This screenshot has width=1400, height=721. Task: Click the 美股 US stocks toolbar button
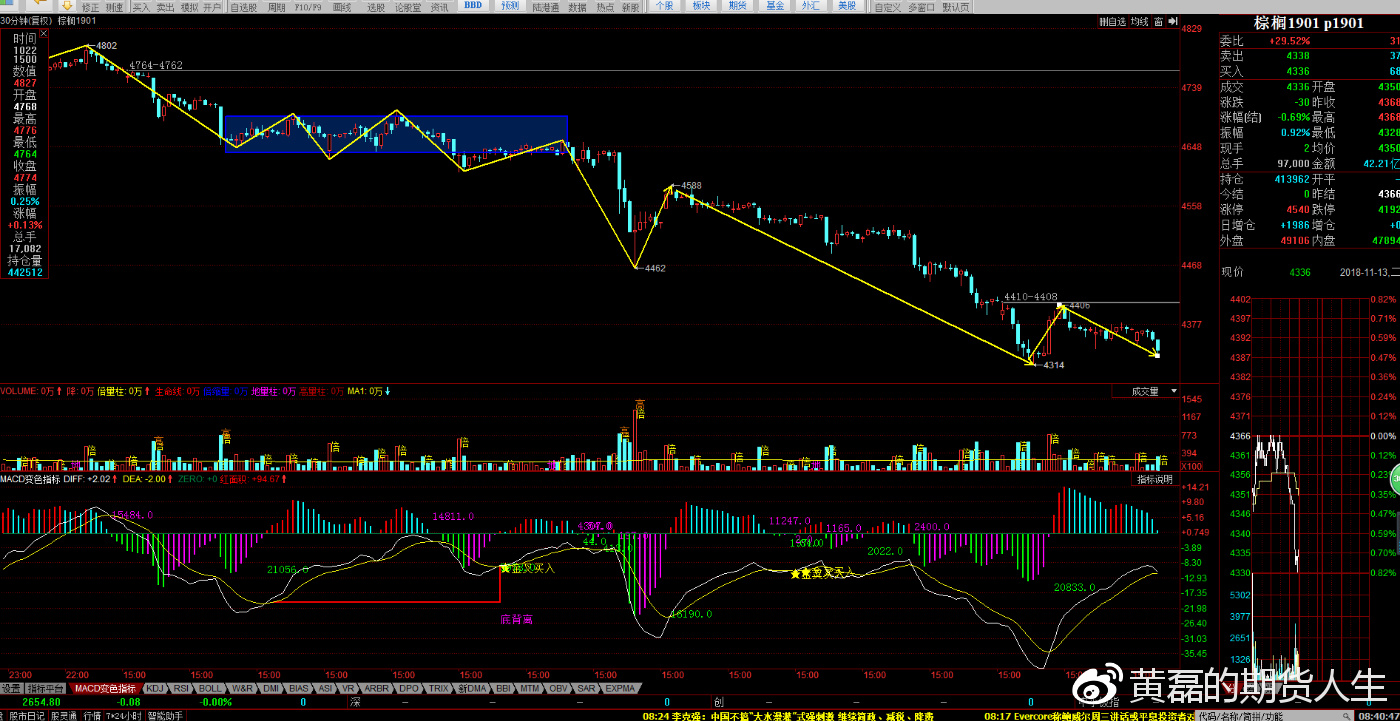pyautogui.click(x=847, y=6)
